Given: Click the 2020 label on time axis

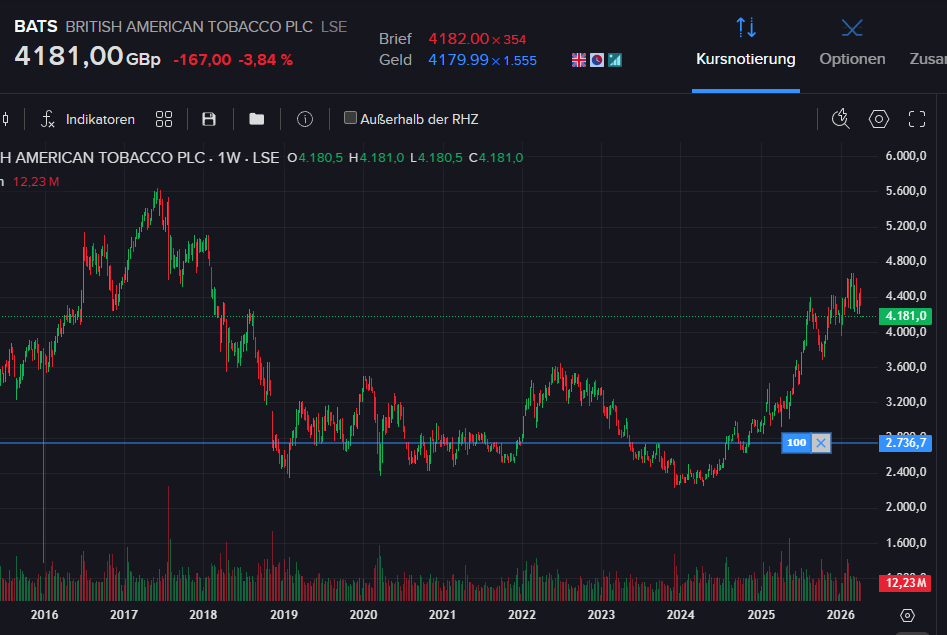Looking at the screenshot, I should click(363, 615).
